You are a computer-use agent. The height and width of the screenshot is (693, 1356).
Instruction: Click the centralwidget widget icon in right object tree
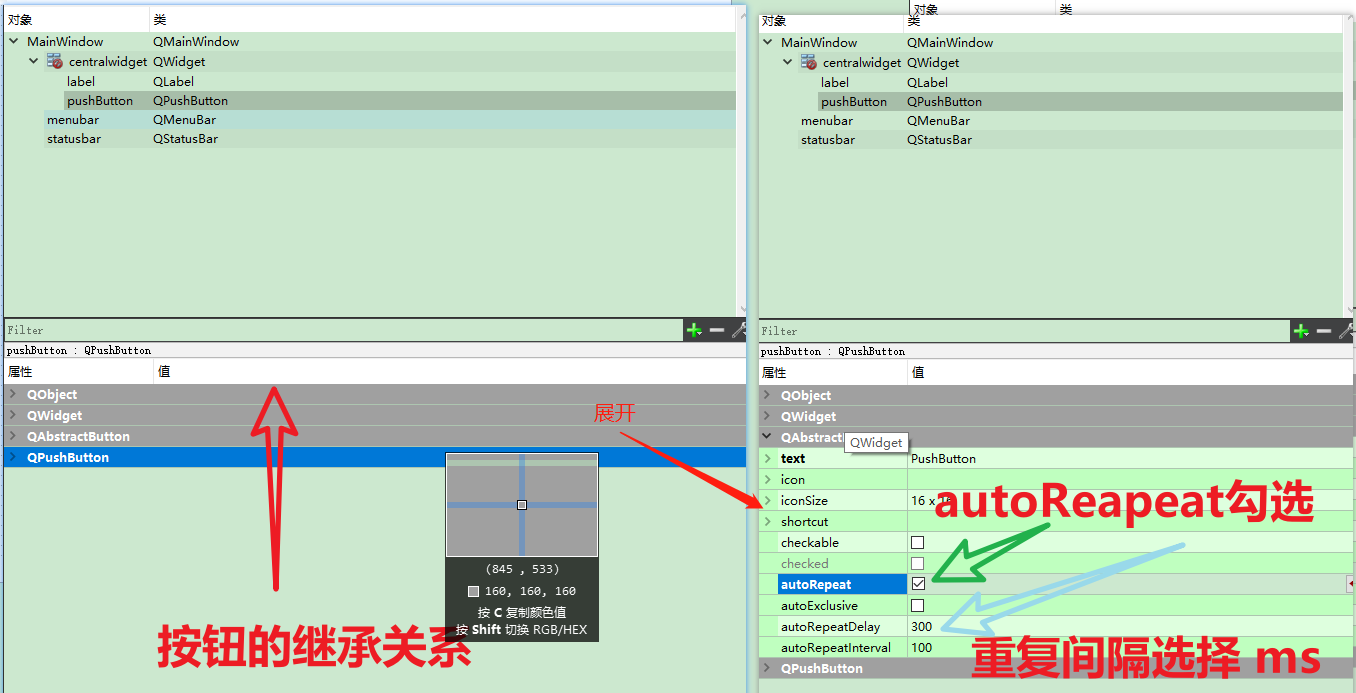(x=807, y=62)
